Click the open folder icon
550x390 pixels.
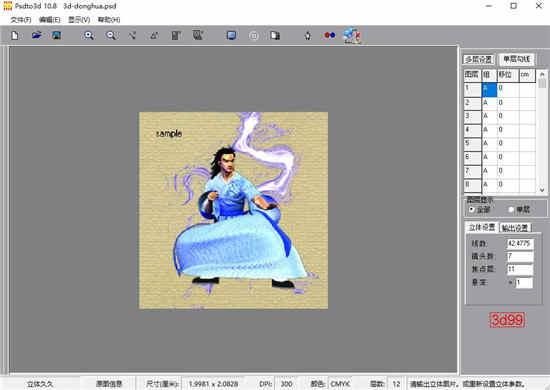(x=36, y=35)
